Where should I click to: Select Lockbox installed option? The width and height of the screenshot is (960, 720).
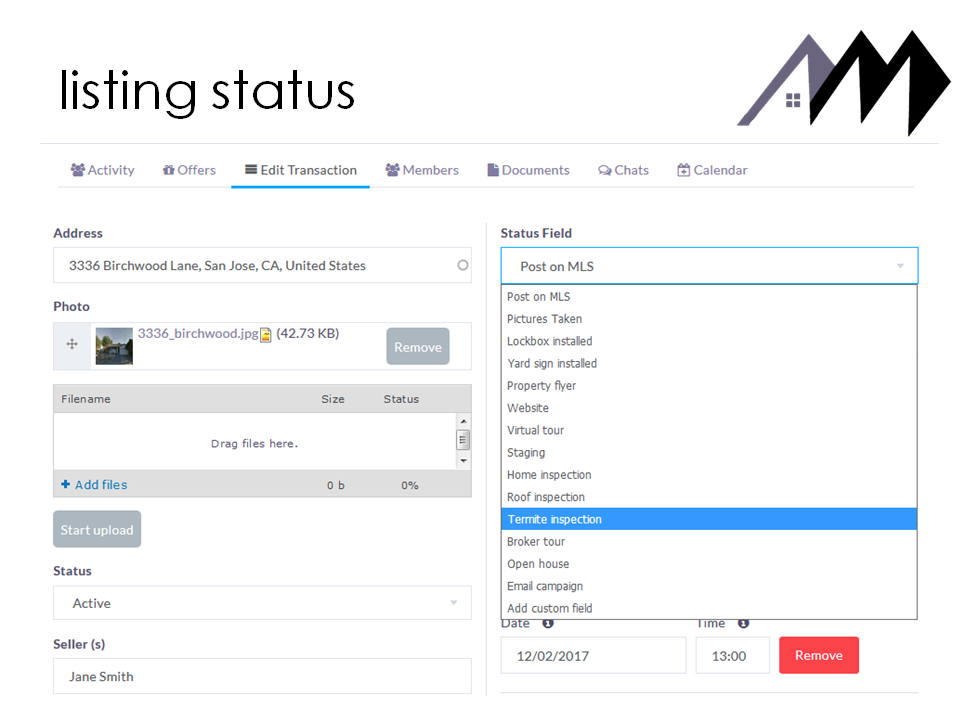tap(709, 341)
